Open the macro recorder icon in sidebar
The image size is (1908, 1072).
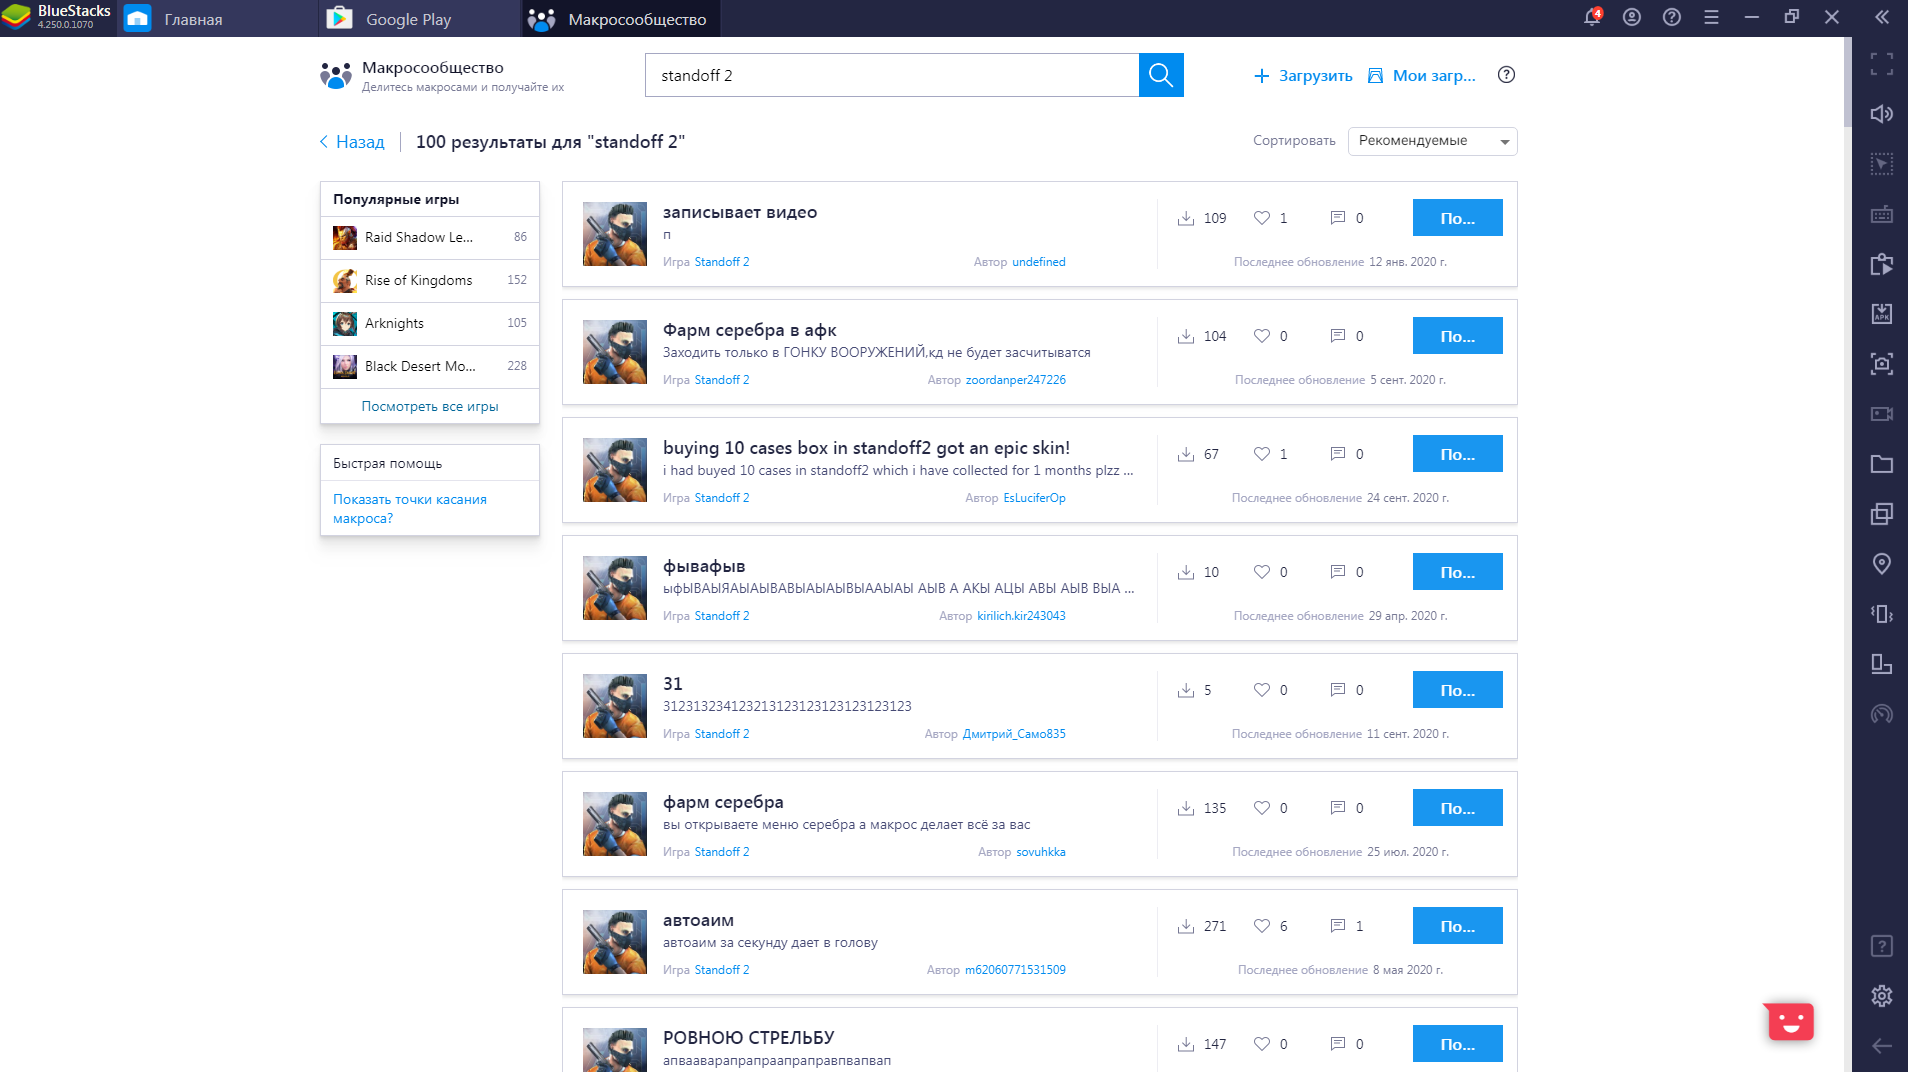click(x=1882, y=264)
